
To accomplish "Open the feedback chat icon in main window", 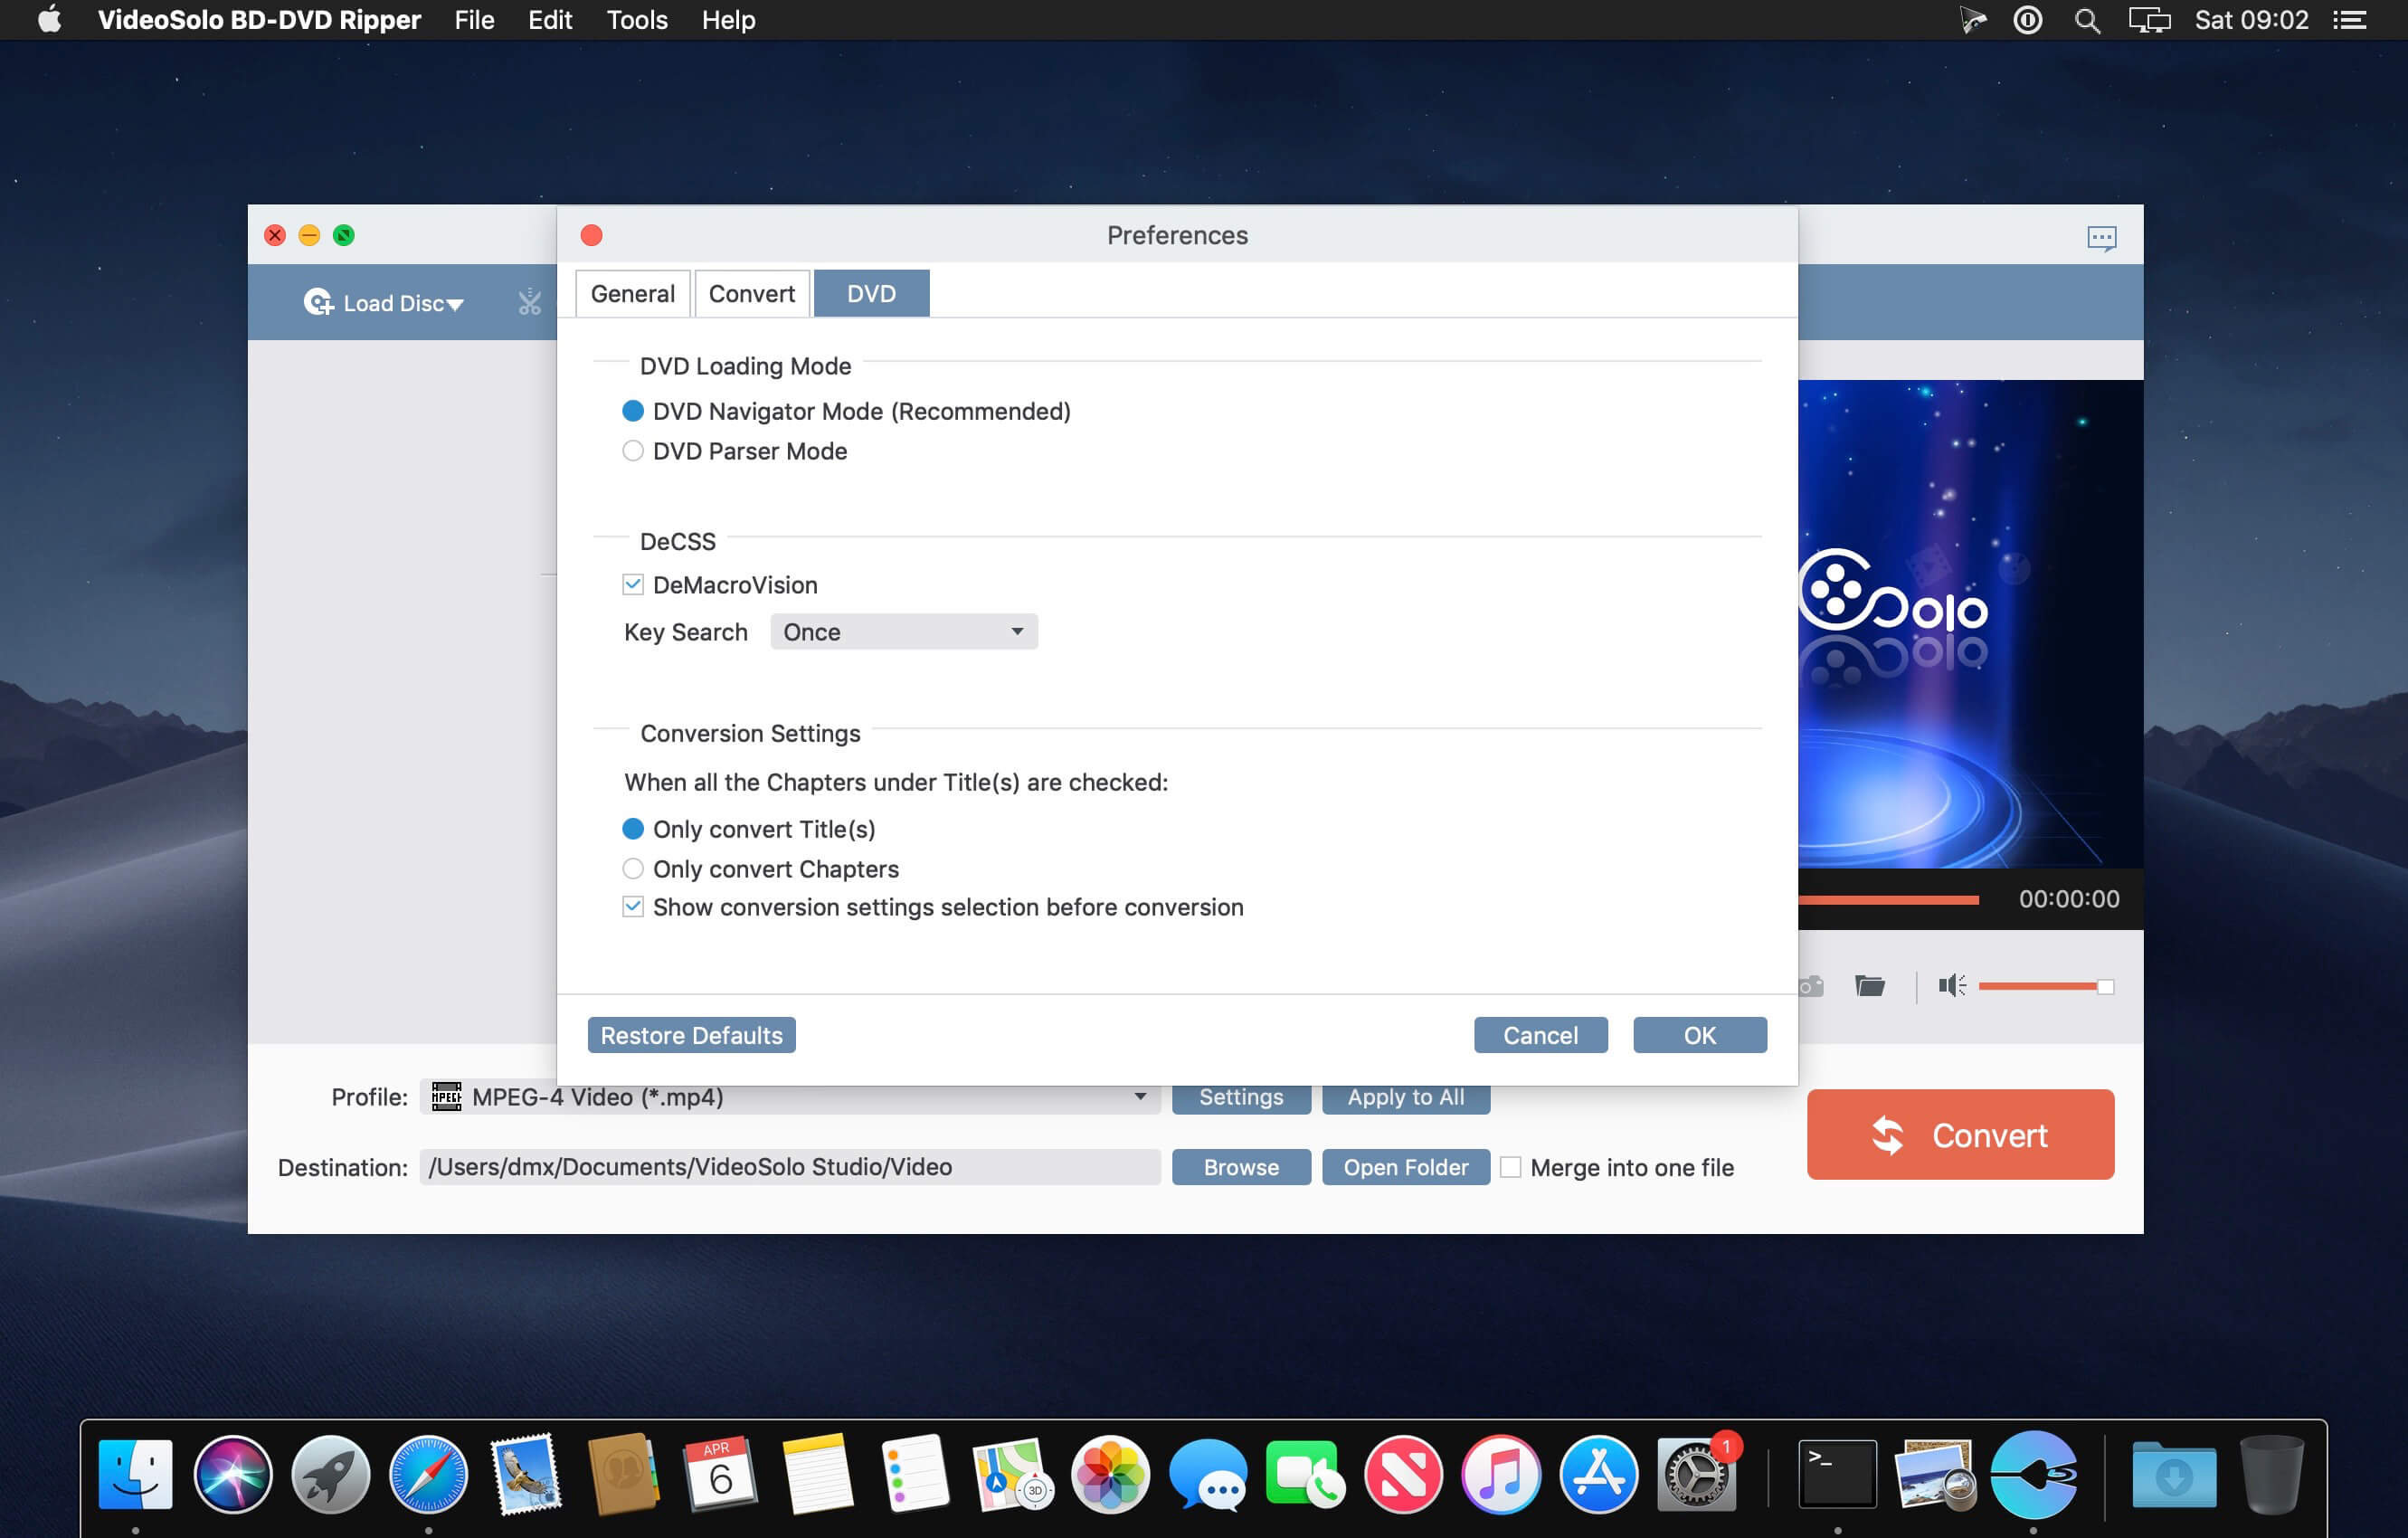I will tap(2101, 237).
